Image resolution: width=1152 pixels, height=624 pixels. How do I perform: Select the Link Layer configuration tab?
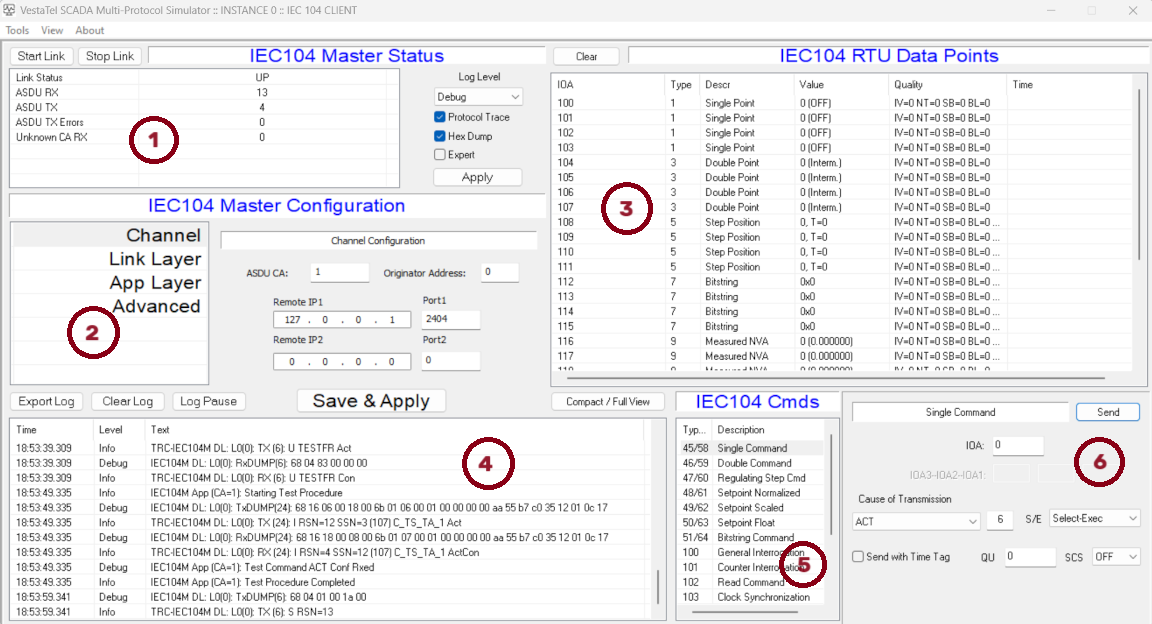click(154, 260)
